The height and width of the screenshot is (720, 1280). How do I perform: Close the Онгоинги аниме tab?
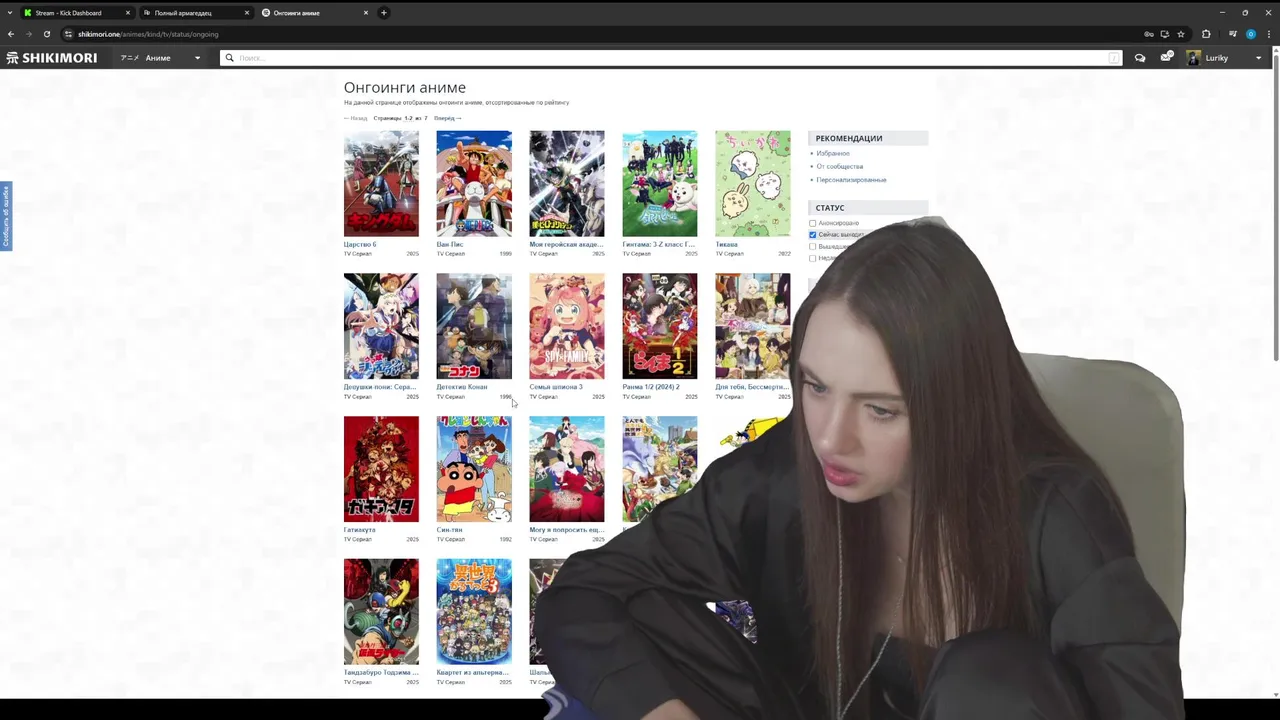tap(366, 13)
